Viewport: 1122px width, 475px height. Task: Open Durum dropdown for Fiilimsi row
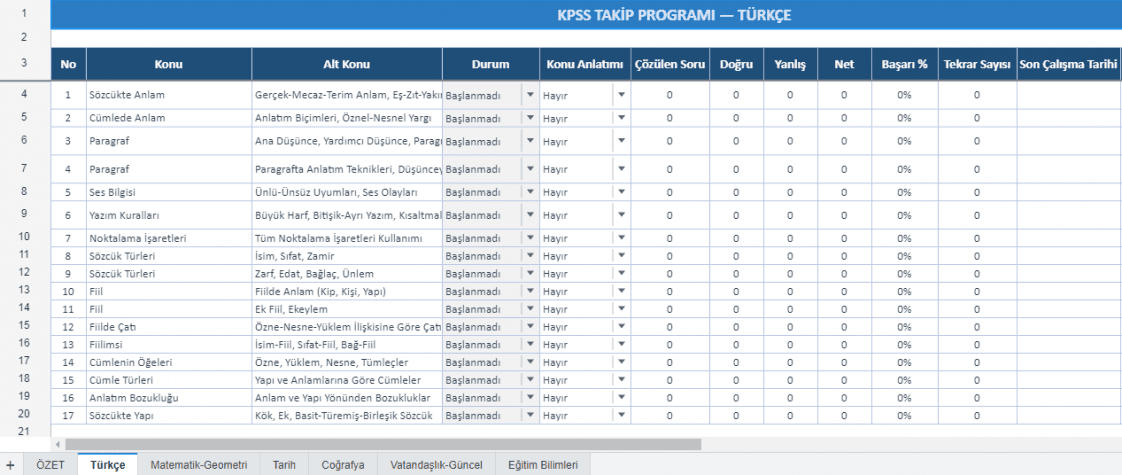click(x=530, y=344)
